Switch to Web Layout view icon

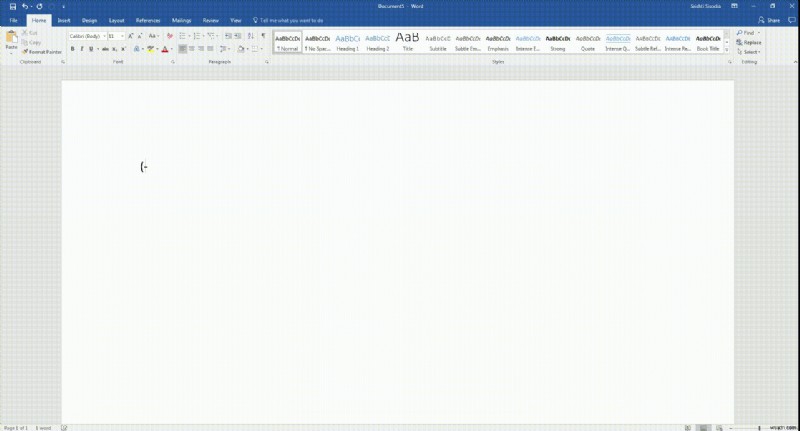719,427
